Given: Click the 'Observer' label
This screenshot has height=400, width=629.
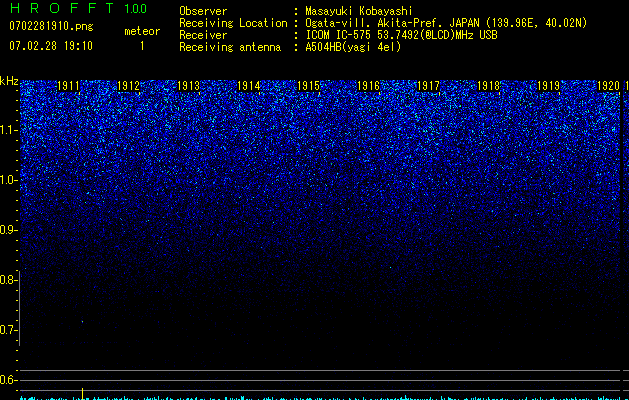Looking at the screenshot, I should [x=203, y=11].
